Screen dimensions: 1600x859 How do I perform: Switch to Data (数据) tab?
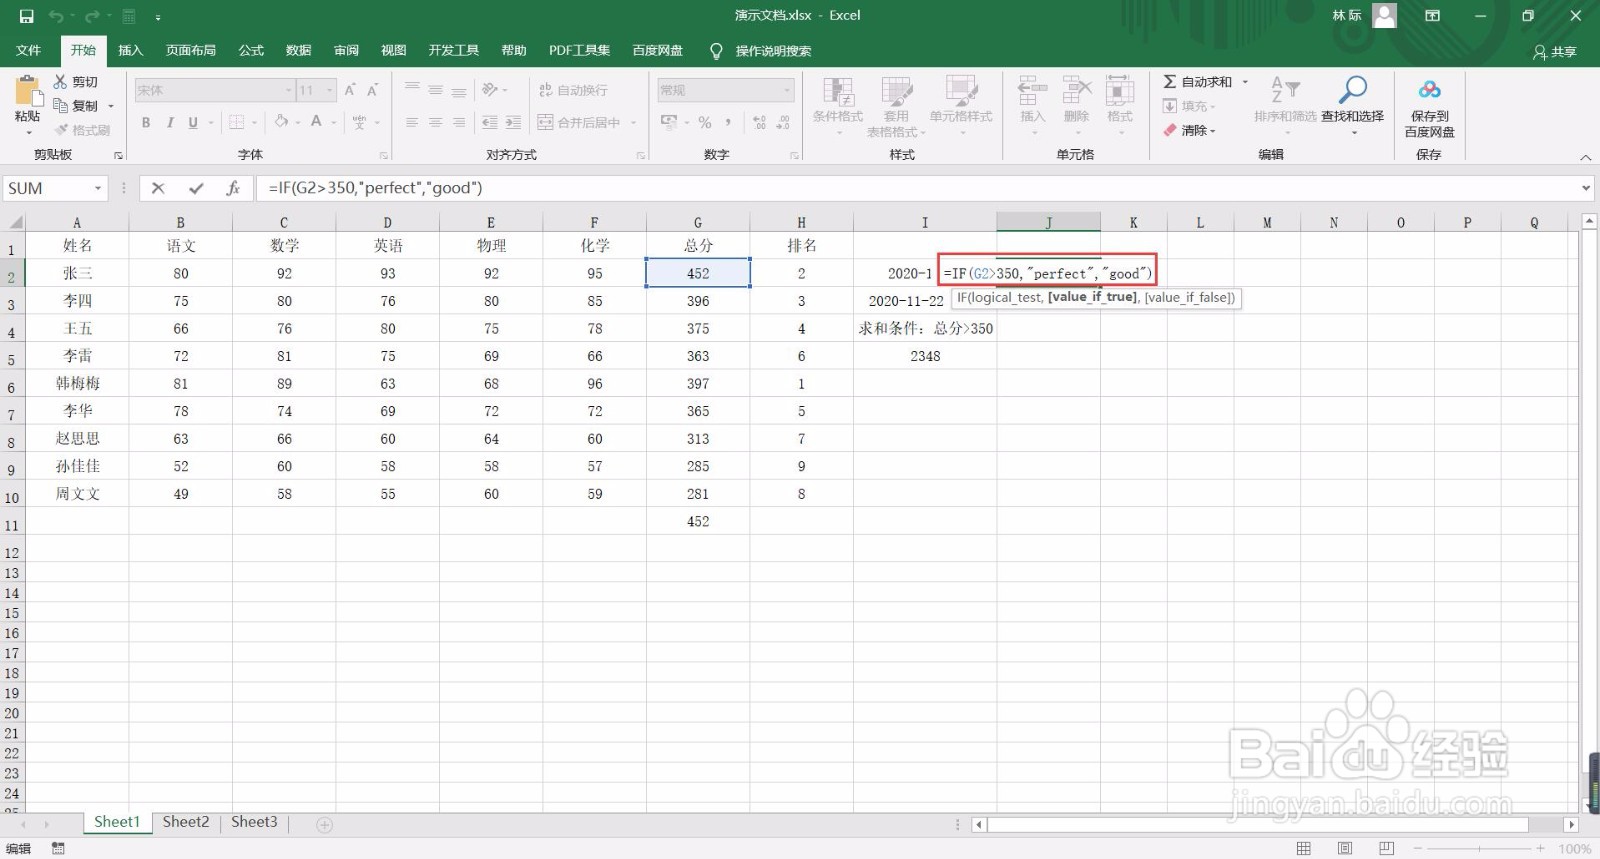(298, 50)
